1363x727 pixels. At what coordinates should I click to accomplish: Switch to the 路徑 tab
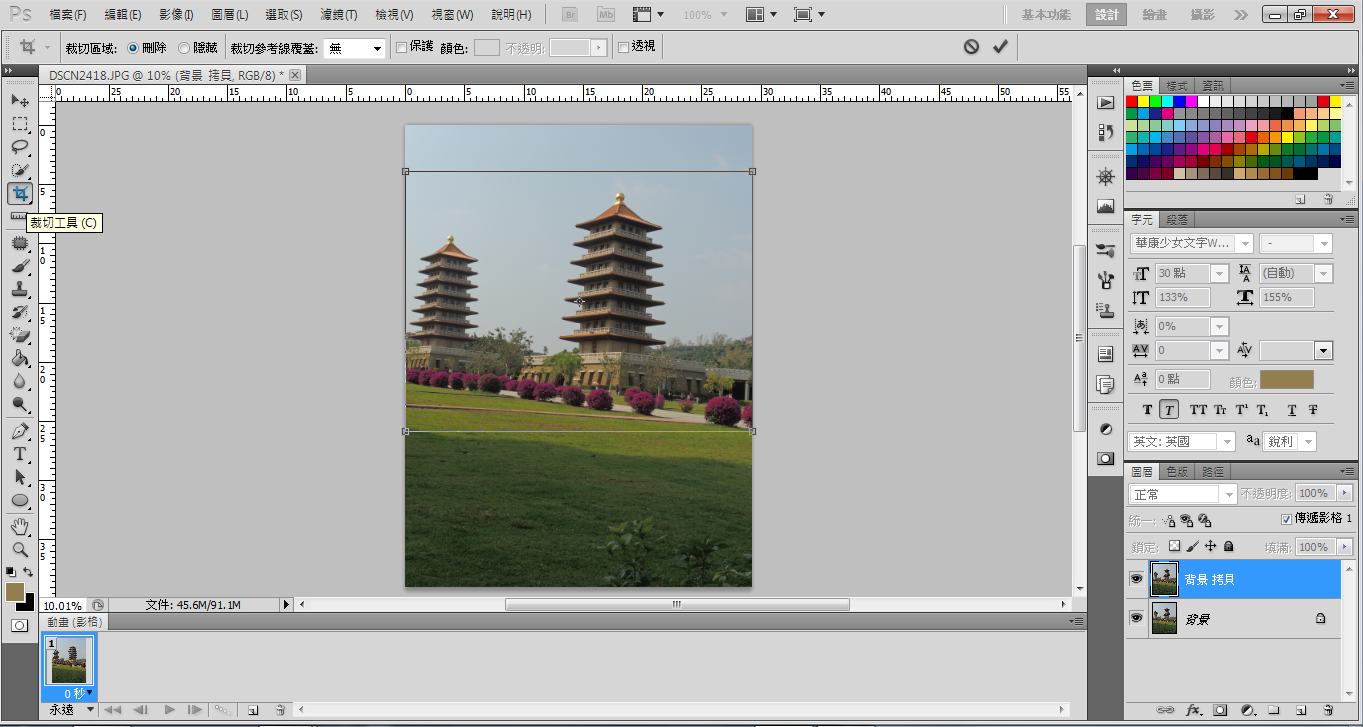(1212, 471)
